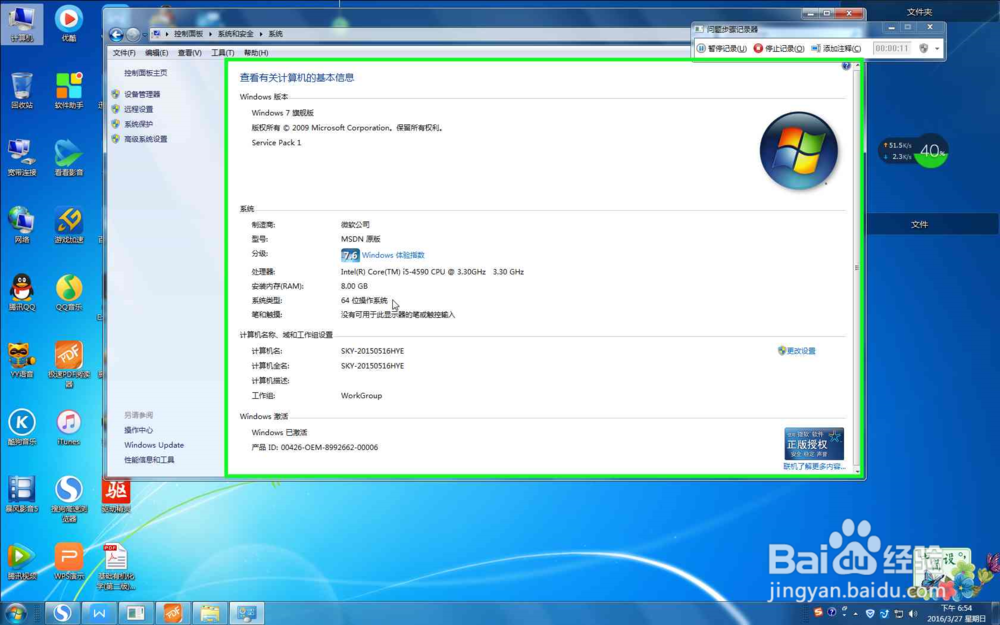Launch the WPS演示 desktop icon
The height and width of the screenshot is (625, 1000).
(x=68, y=561)
